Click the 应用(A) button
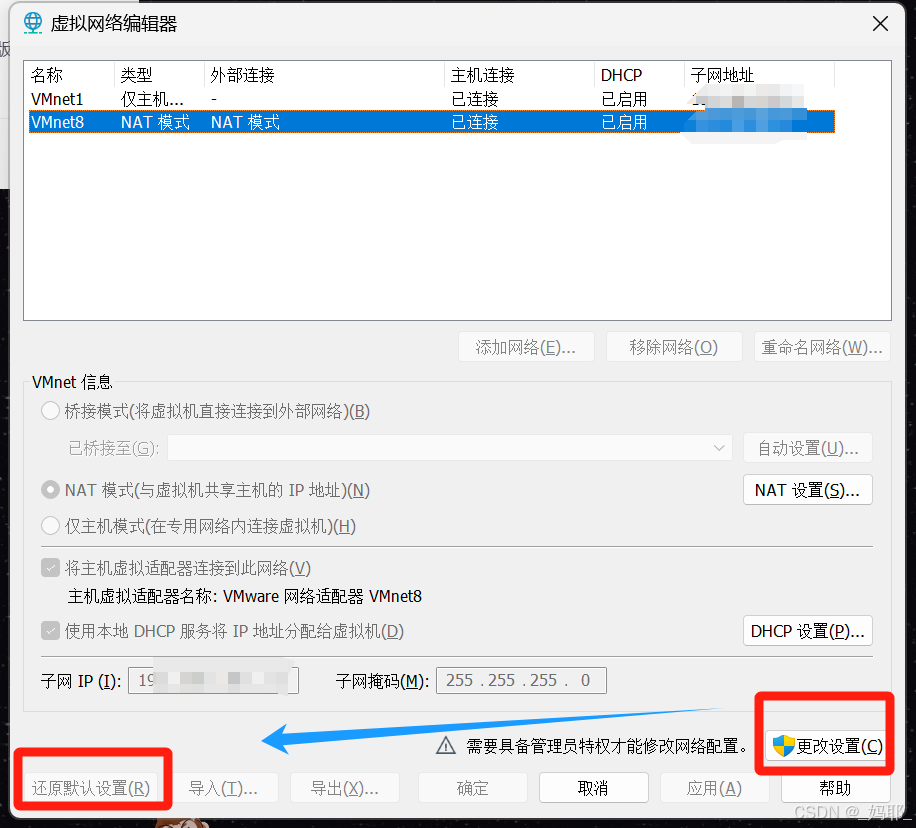Viewport: 916px width, 828px height. tap(714, 788)
